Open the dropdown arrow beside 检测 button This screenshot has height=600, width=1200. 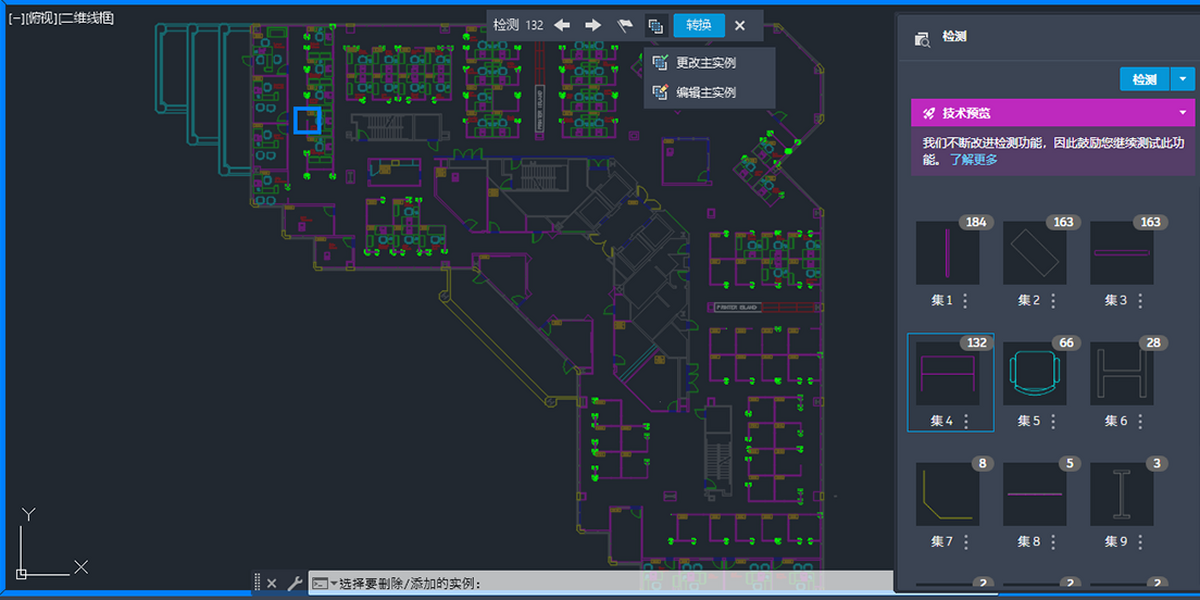[x=1182, y=79]
